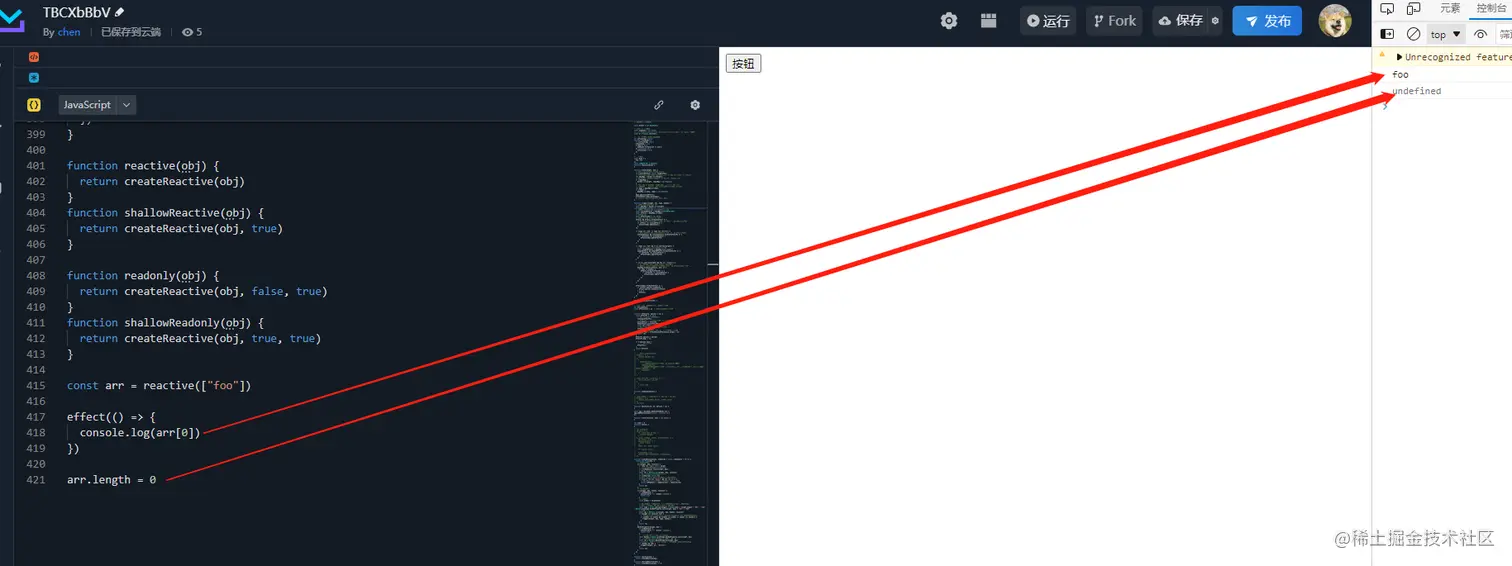The width and height of the screenshot is (1512, 566).
Task: Click the 'foo' console output line
Action: click(1442, 75)
